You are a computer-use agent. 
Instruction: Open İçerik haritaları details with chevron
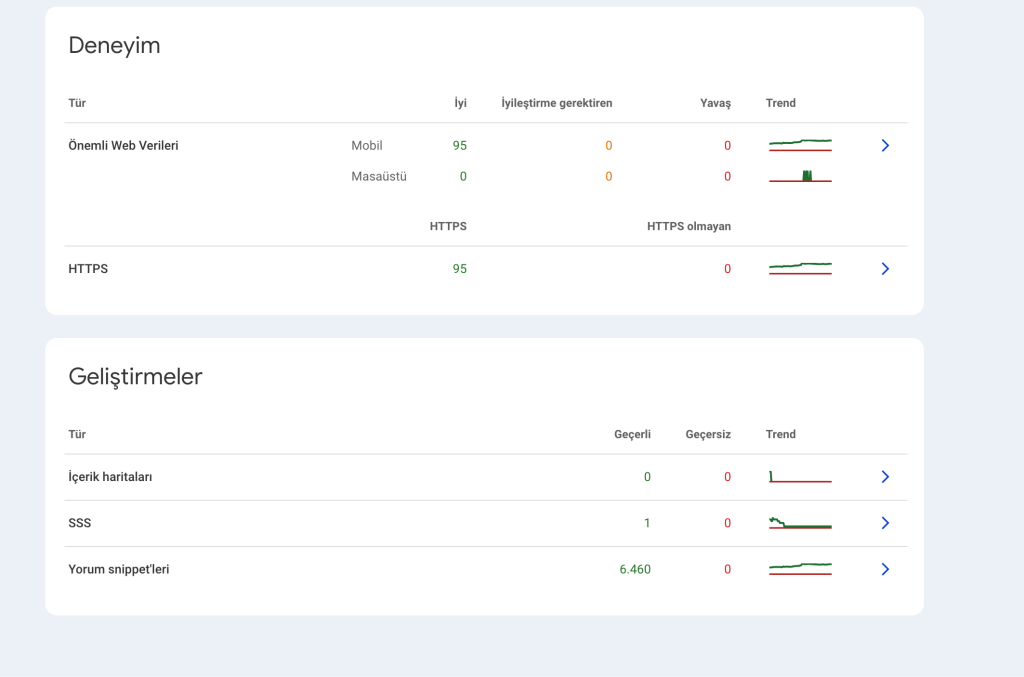click(885, 477)
